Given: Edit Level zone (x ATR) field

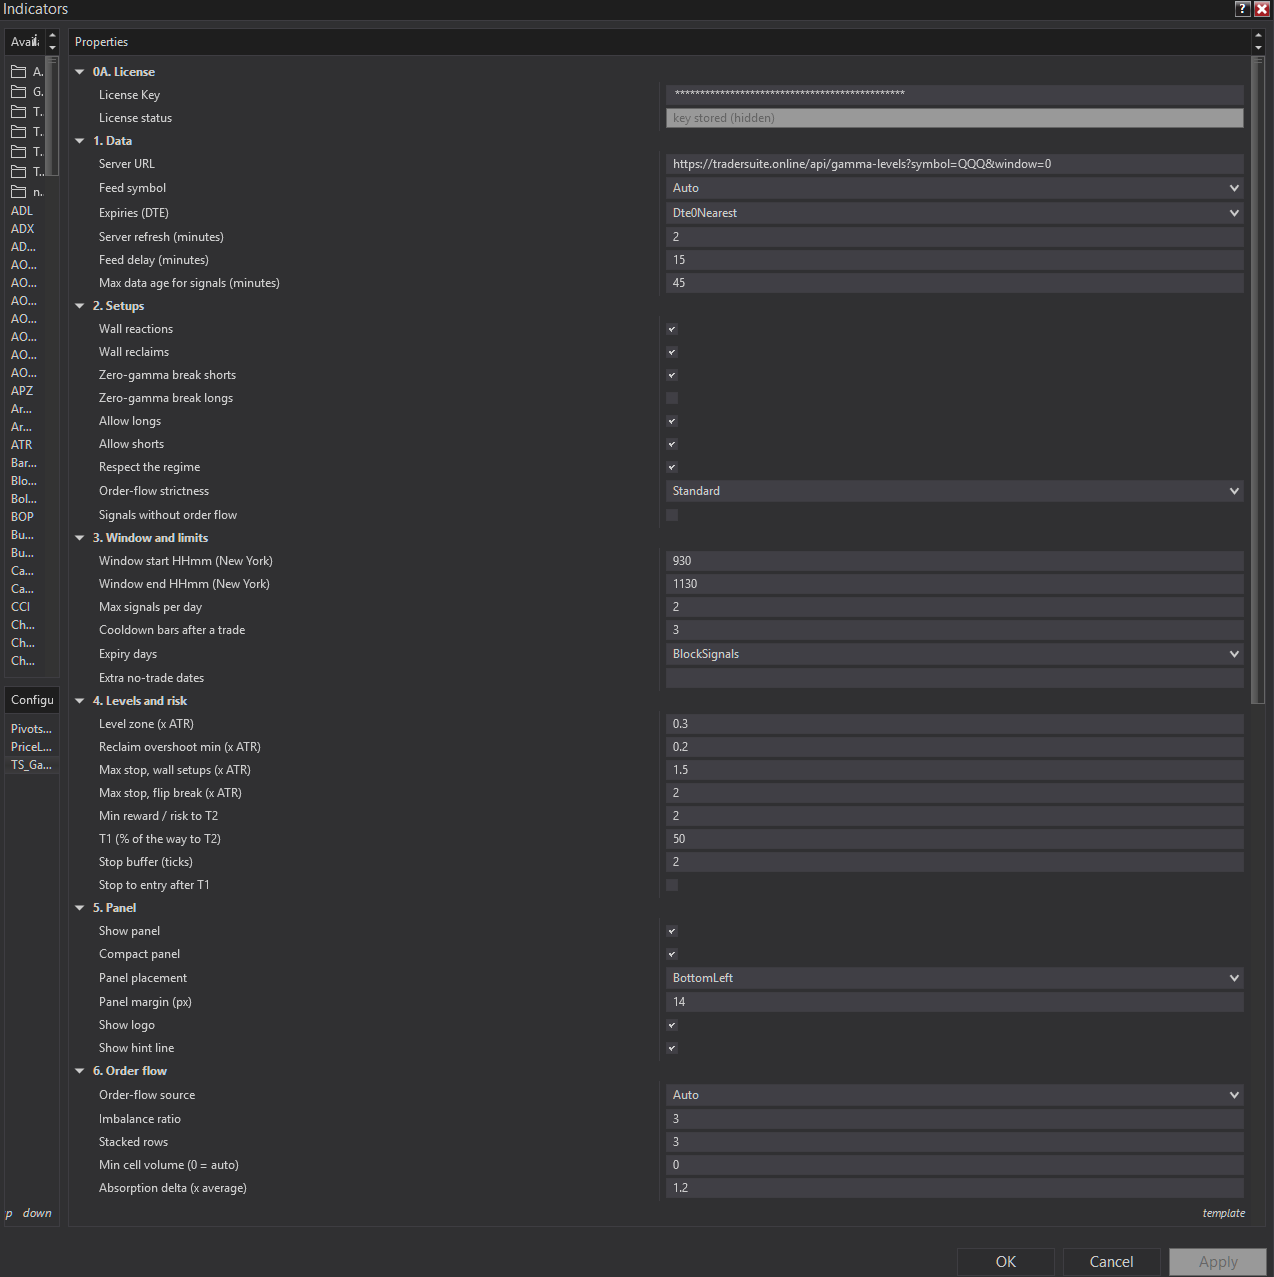Looking at the screenshot, I should coord(955,724).
